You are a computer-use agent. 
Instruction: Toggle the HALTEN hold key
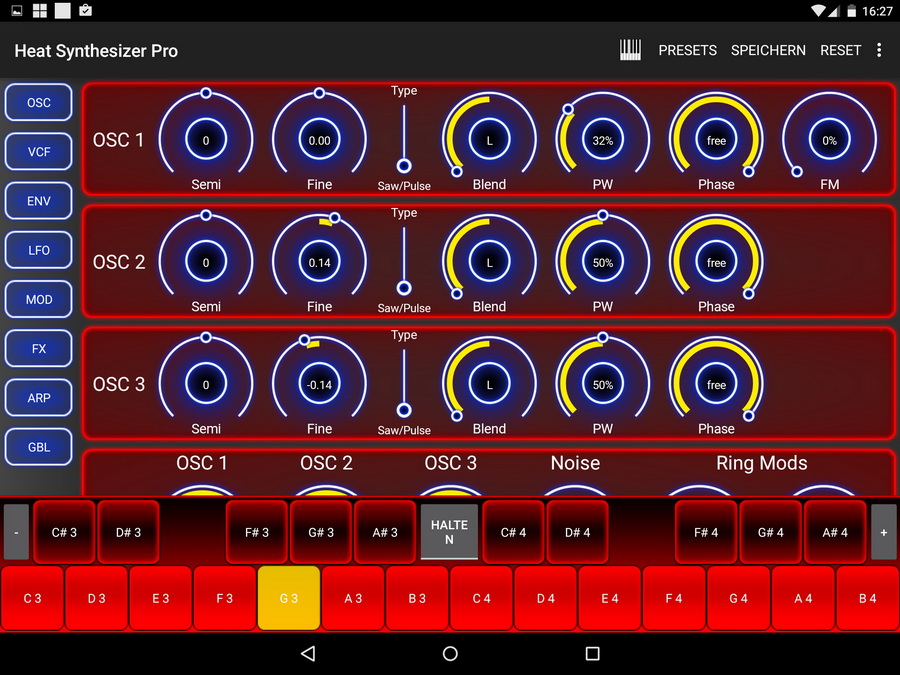pyautogui.click(x=449, y=532)
